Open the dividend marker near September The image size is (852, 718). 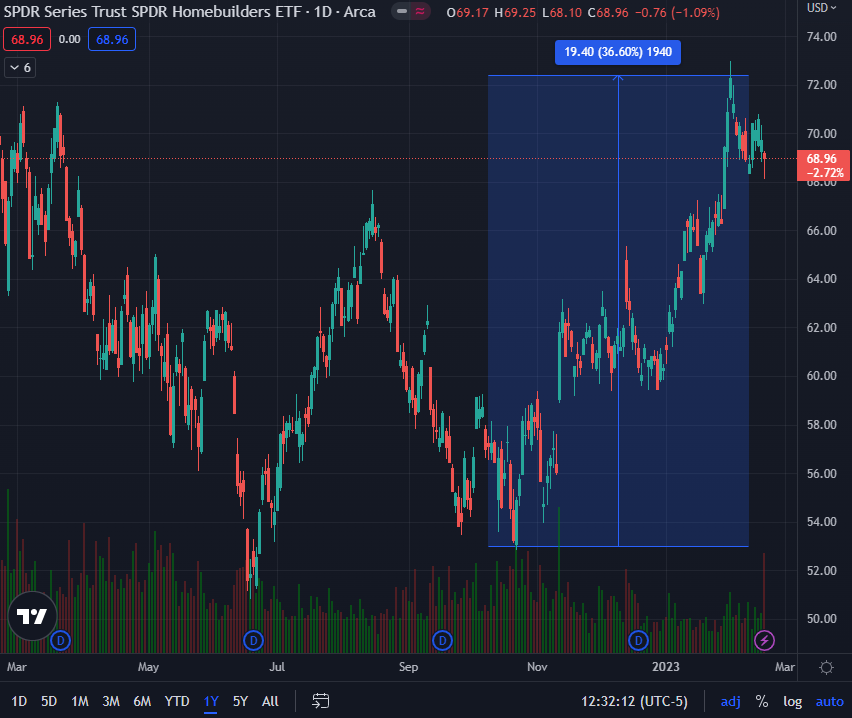point(442,640)
